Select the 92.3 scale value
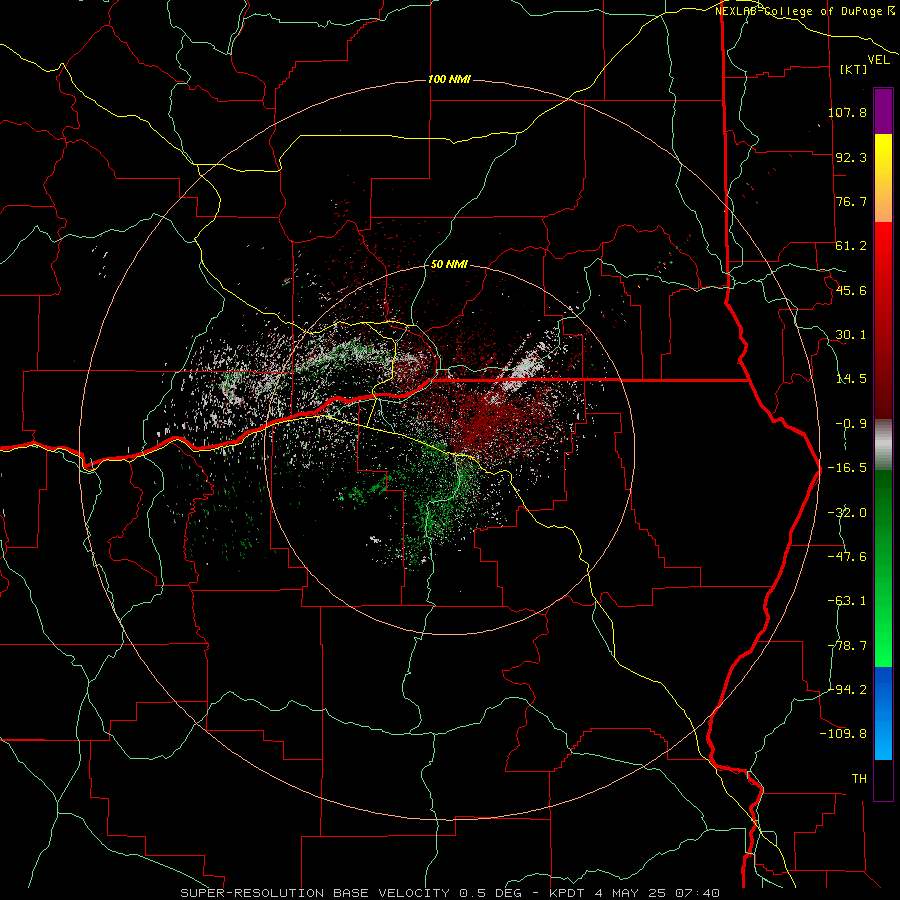Viewport: 900px width, 900px height. (851, 157)
